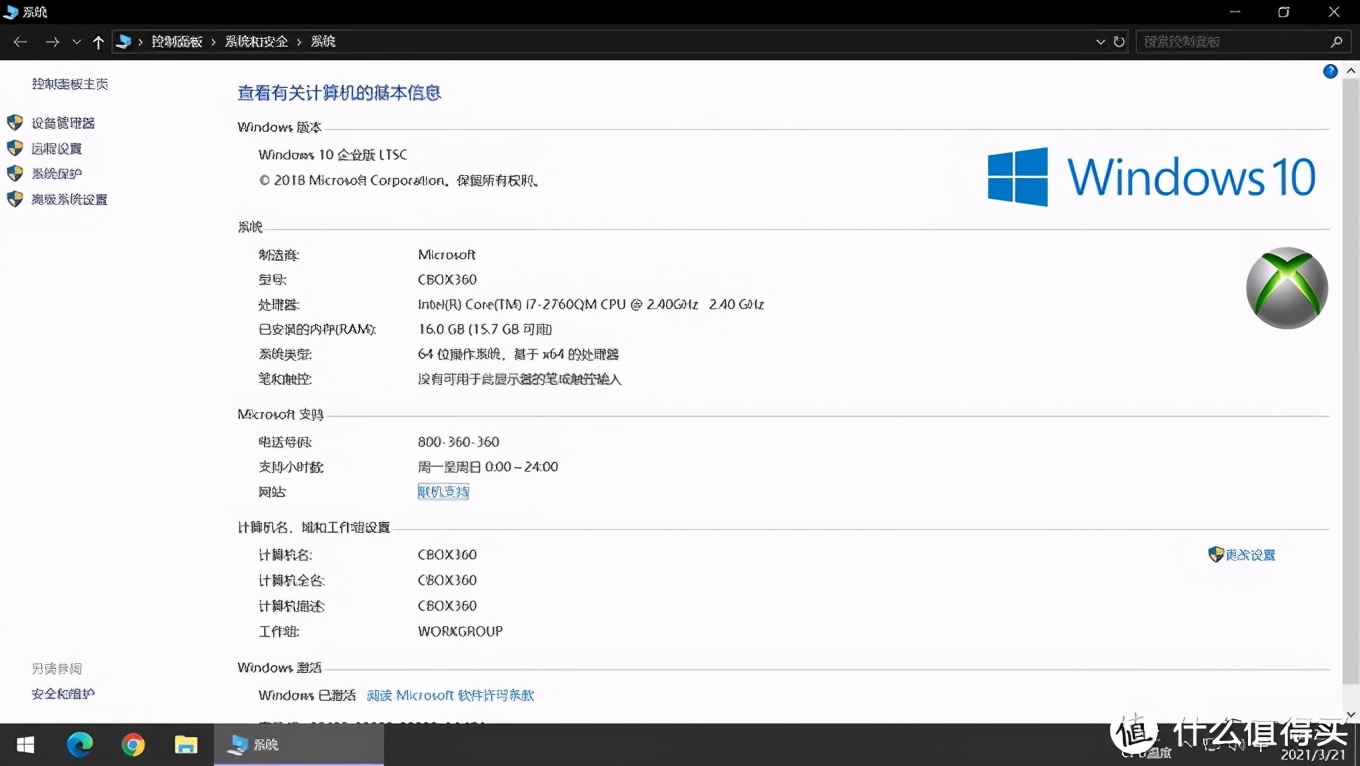Viewport: 1360px width, 766px height.
Task: Open 阅读 Microsoft 软件许可条款
Action: click(450, 695)
